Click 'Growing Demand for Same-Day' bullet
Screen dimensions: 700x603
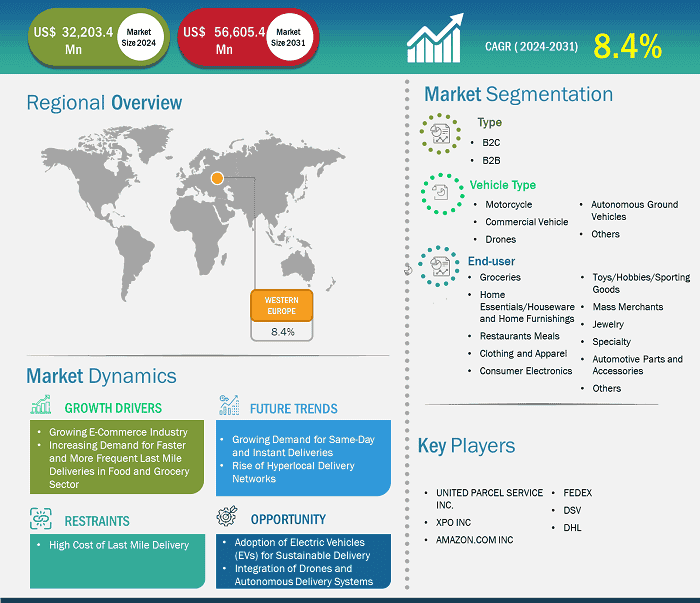303,446
